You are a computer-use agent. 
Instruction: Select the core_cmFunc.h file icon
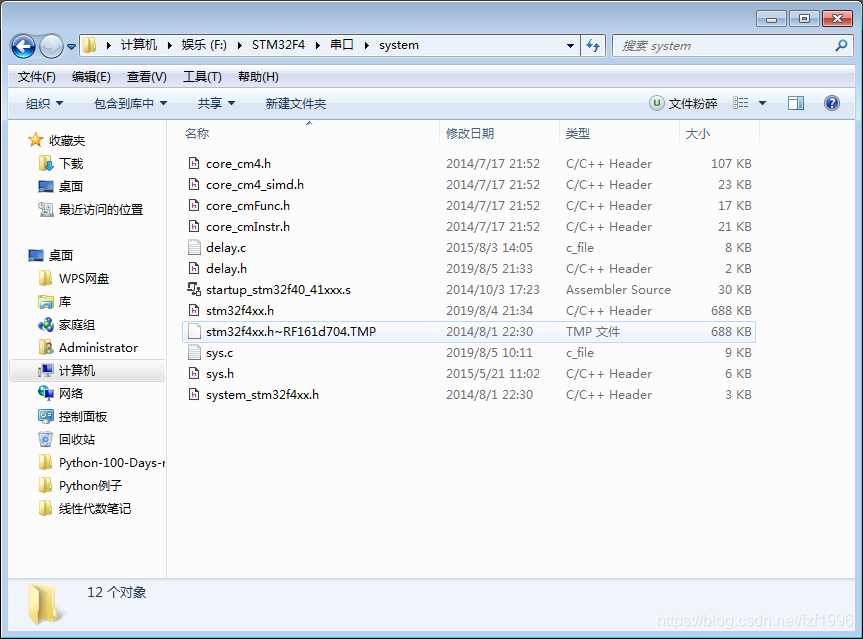coord(194,205)
